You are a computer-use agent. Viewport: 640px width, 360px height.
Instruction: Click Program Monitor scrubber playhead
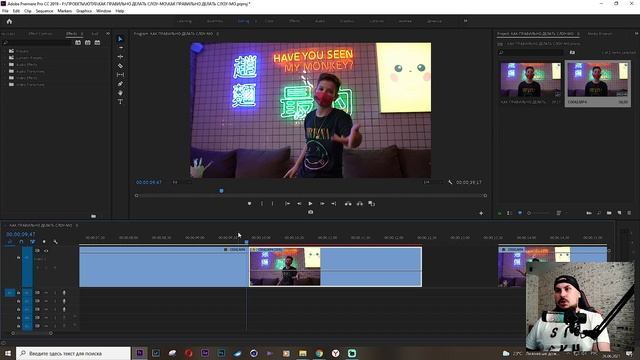[222, 191]
